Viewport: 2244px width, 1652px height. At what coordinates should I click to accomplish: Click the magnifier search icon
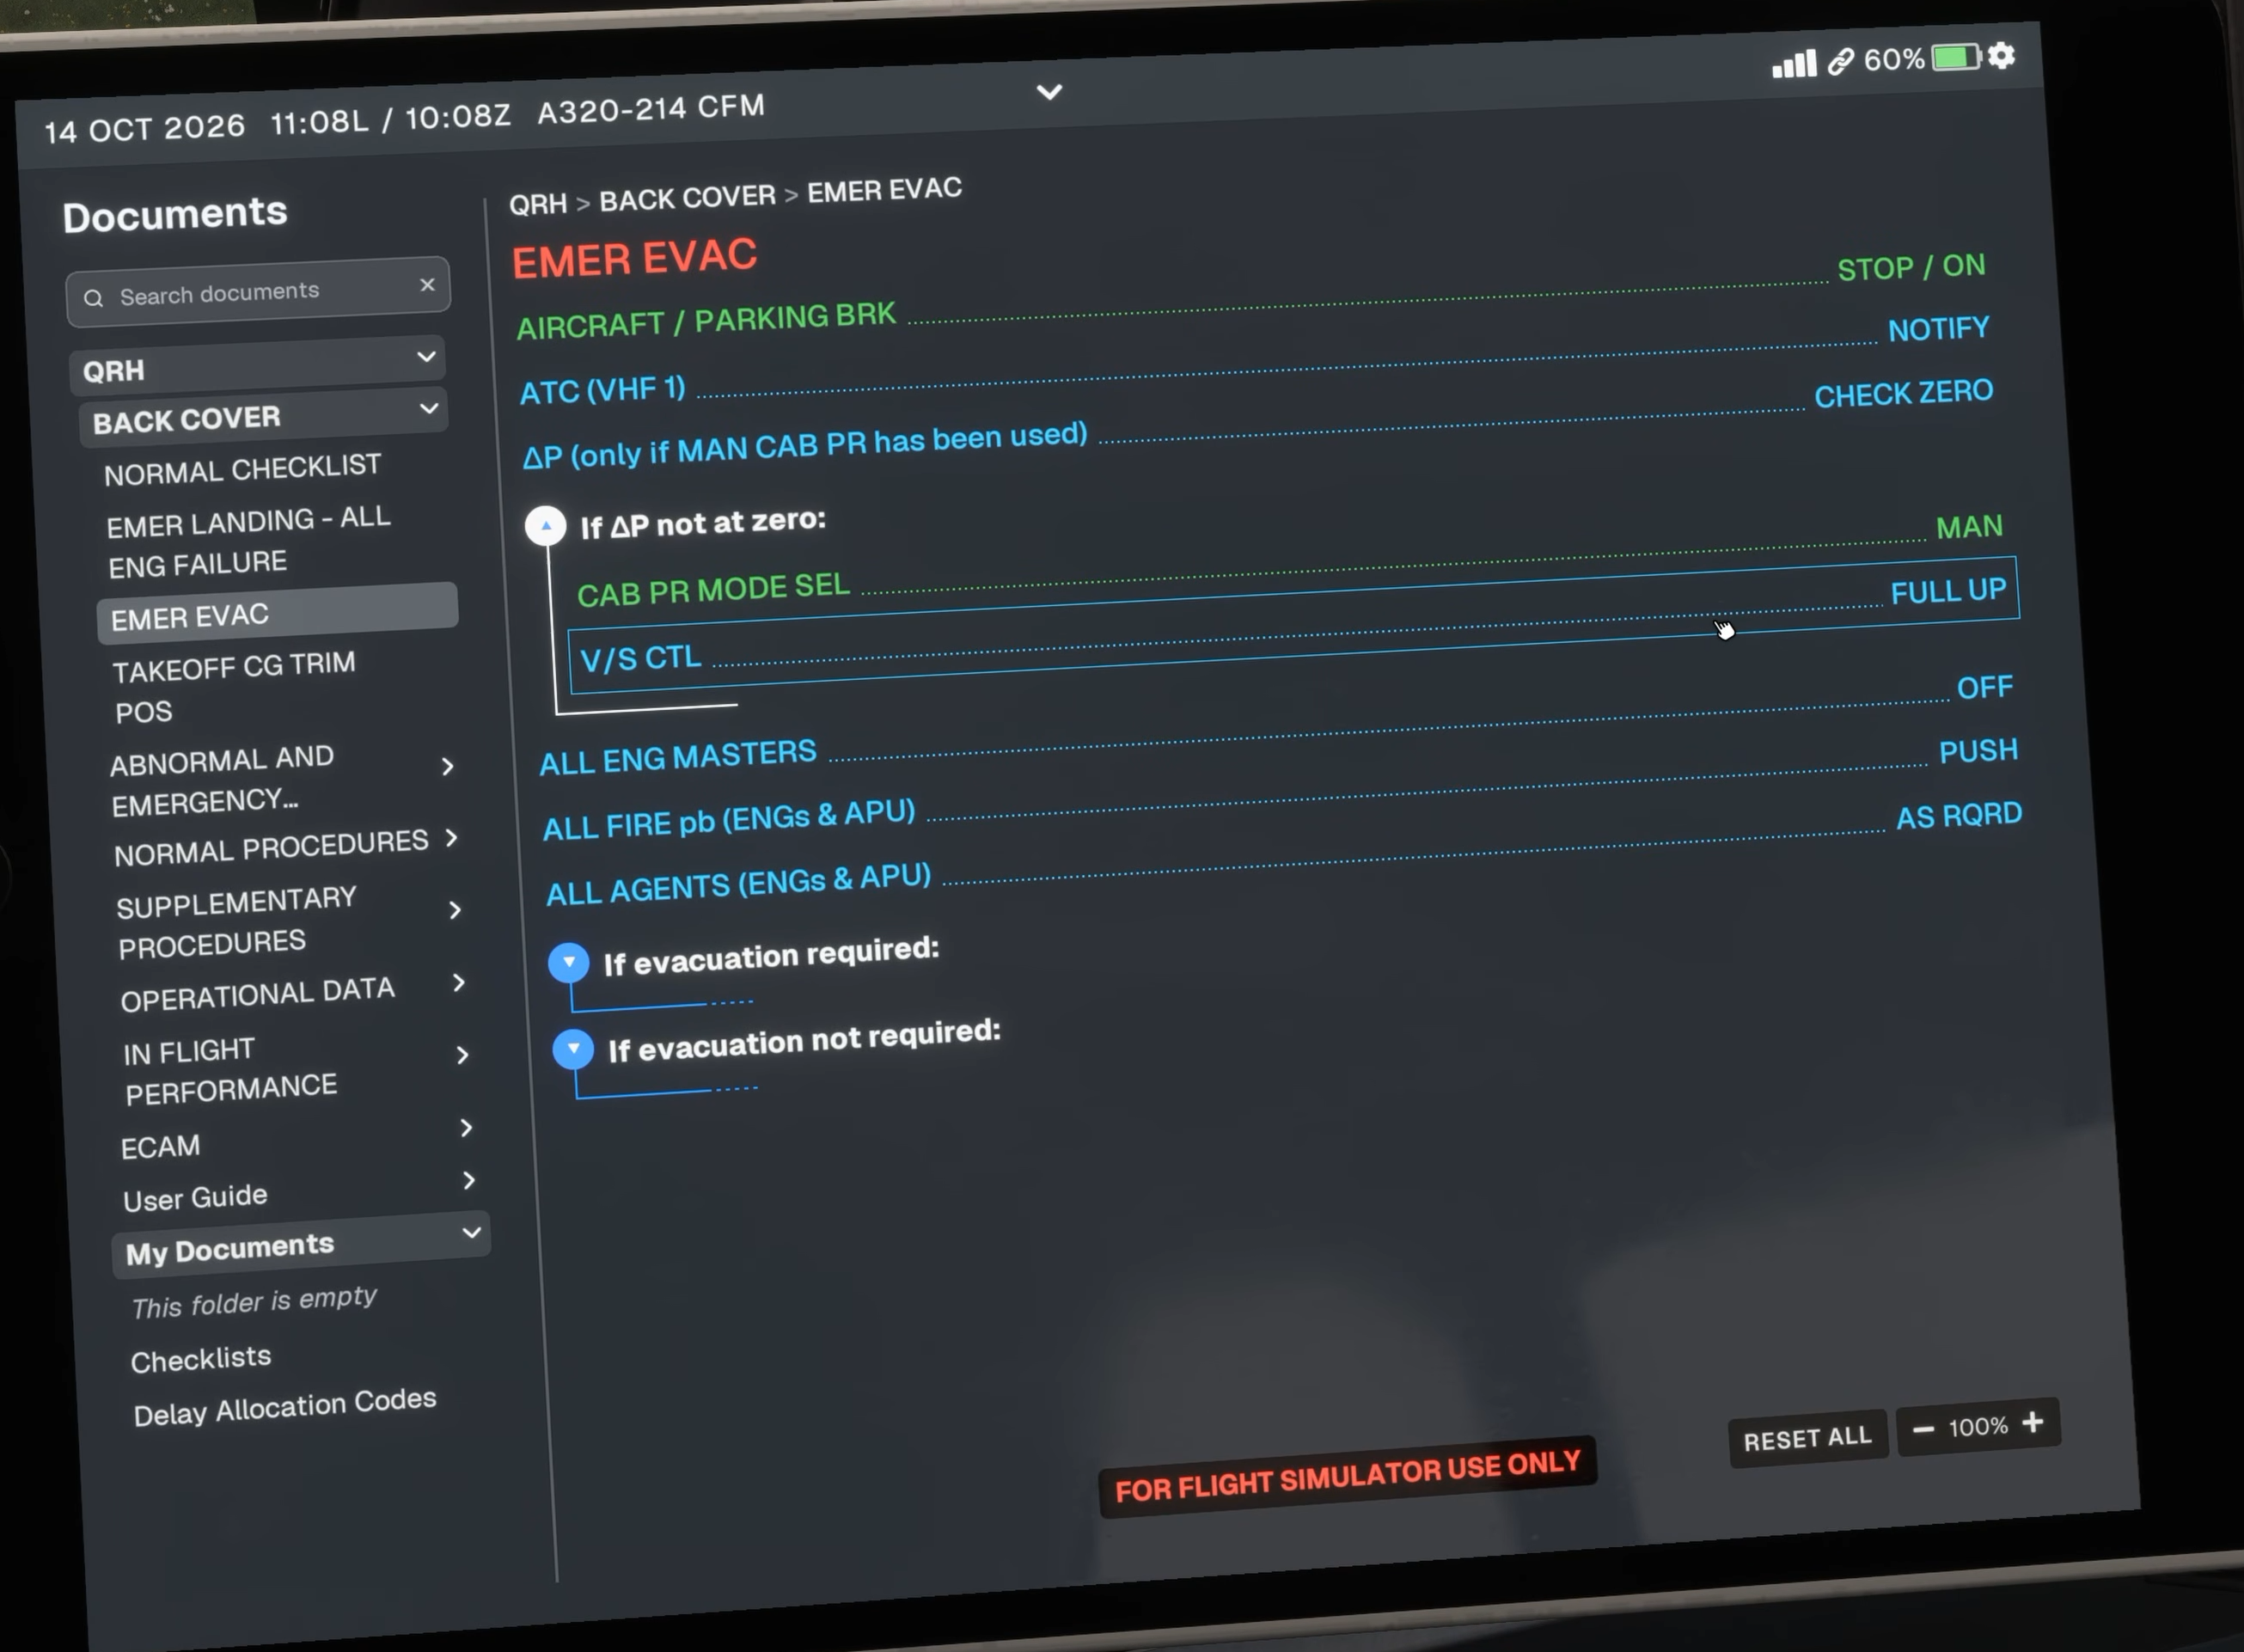point(94,298)
